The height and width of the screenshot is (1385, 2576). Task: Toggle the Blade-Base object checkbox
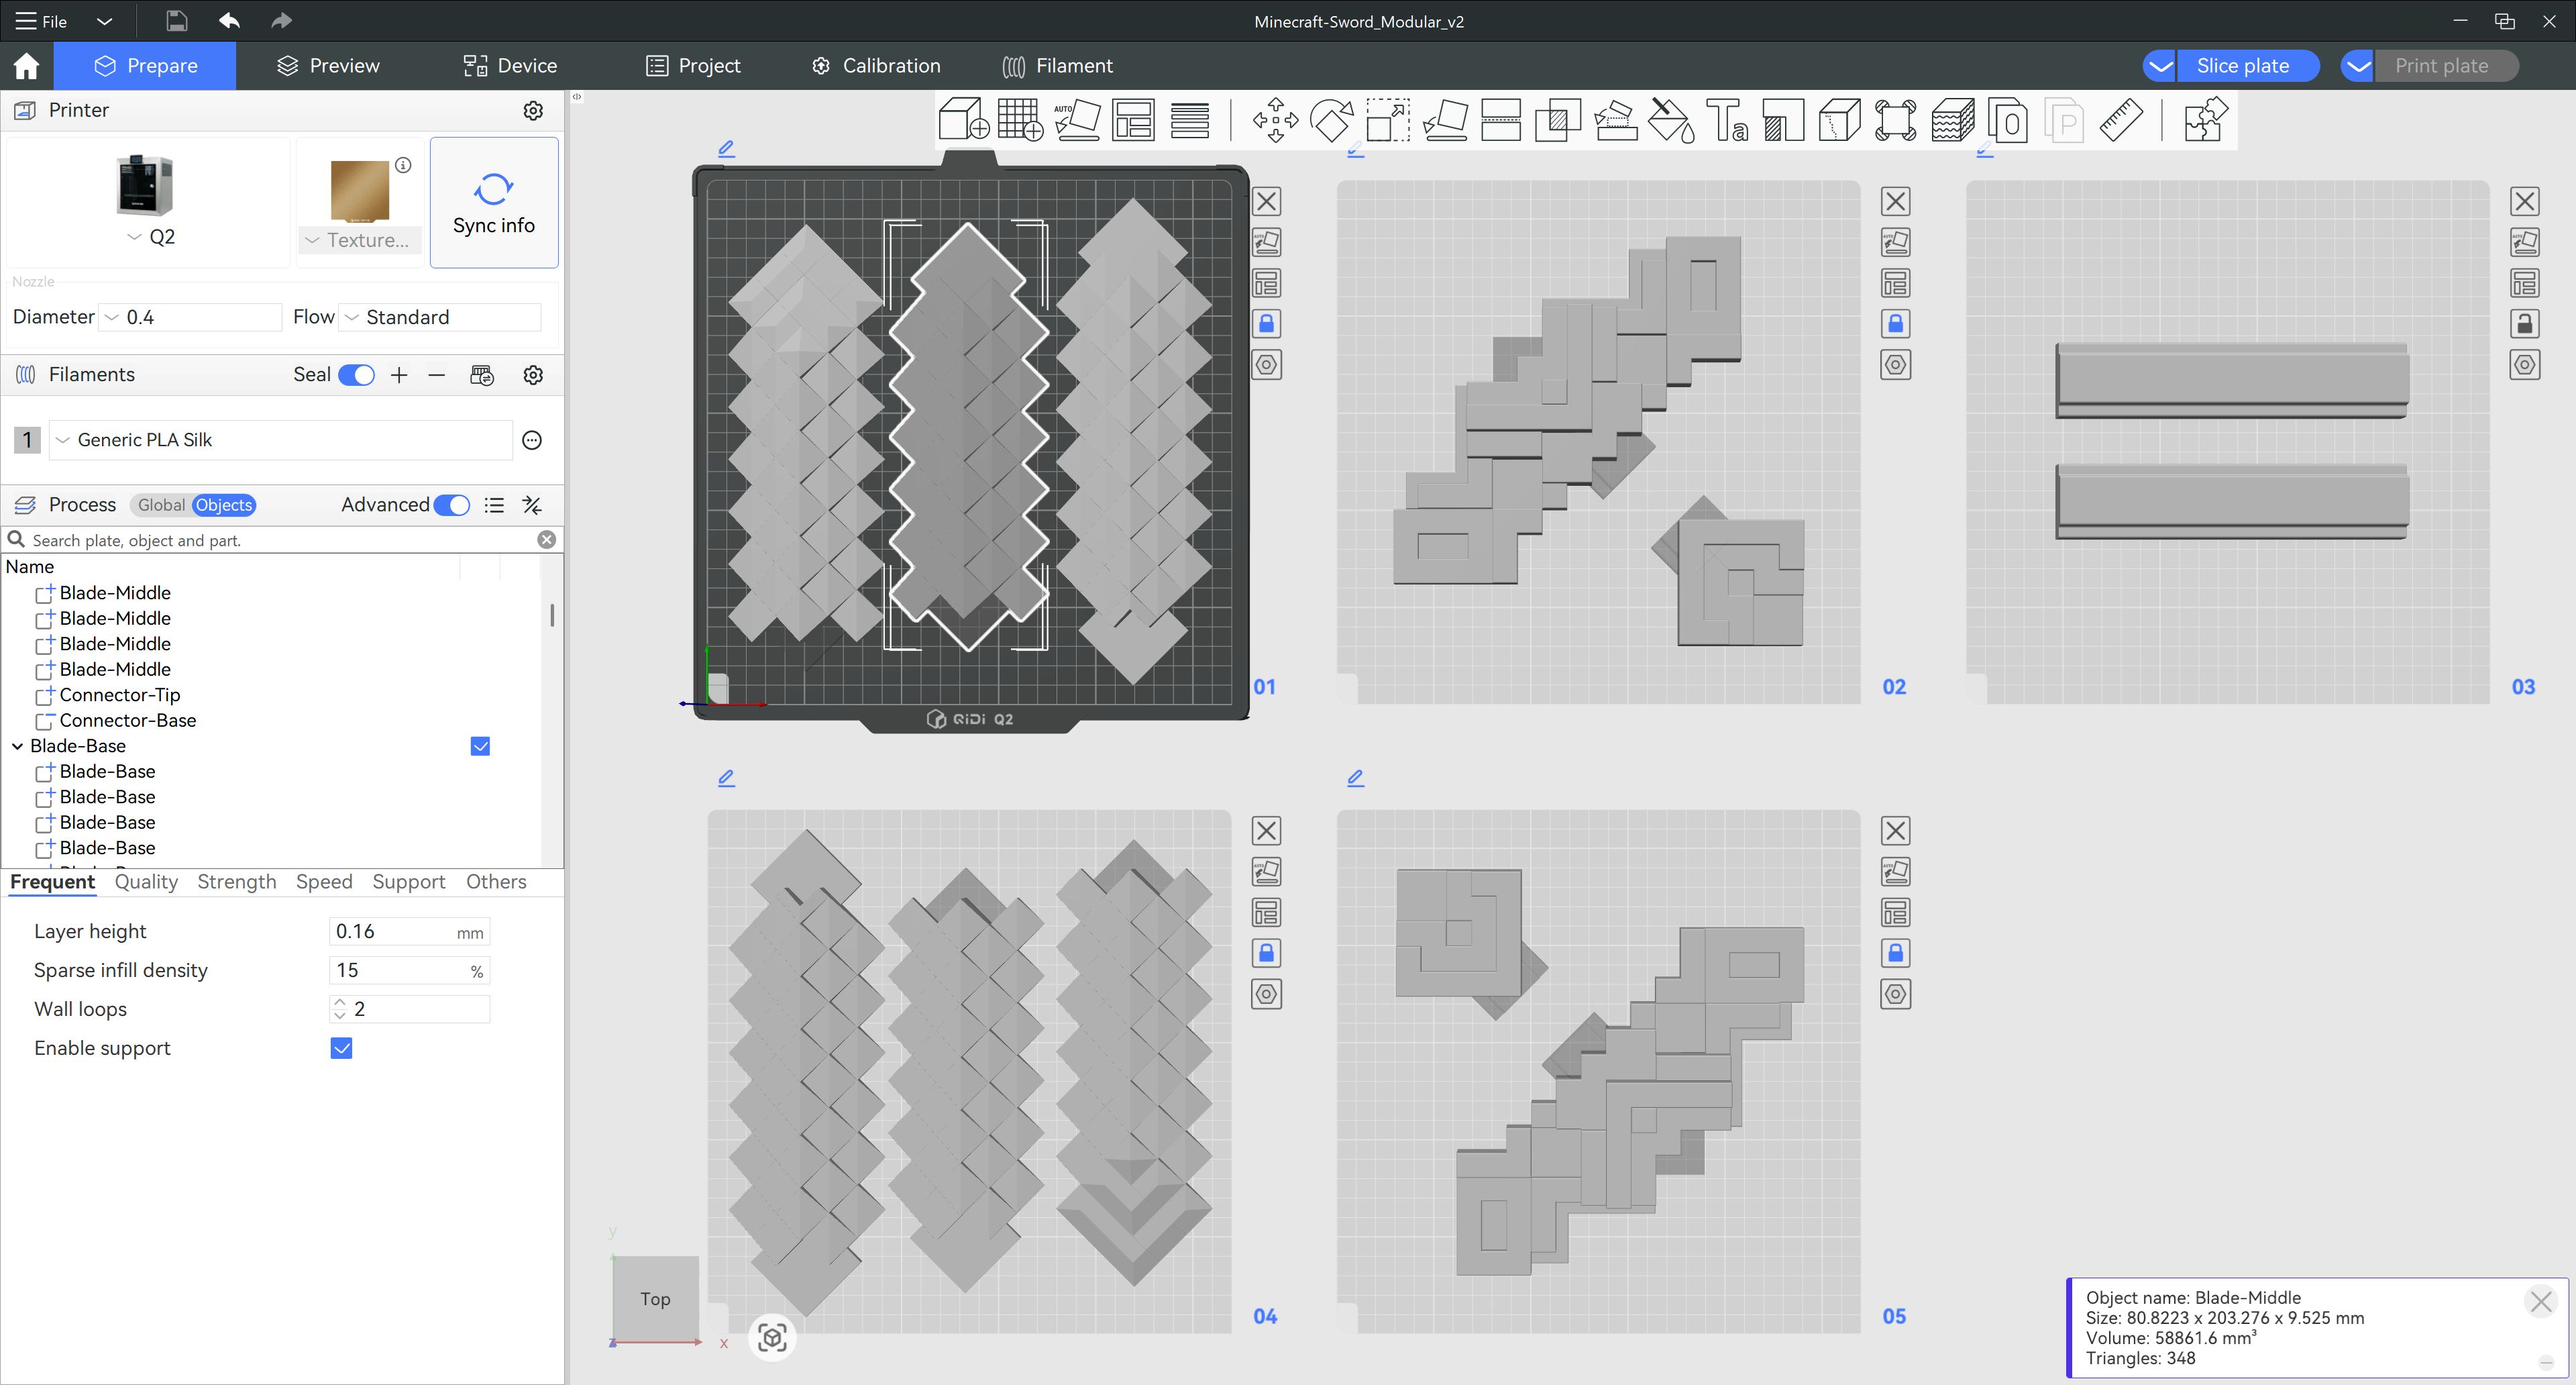[480, 746]
